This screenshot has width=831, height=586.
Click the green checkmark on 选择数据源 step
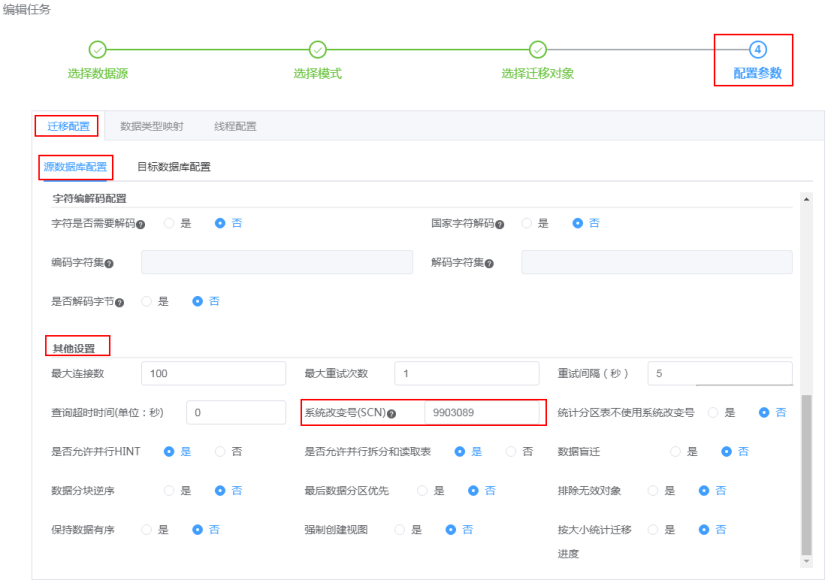pos(97,47)
